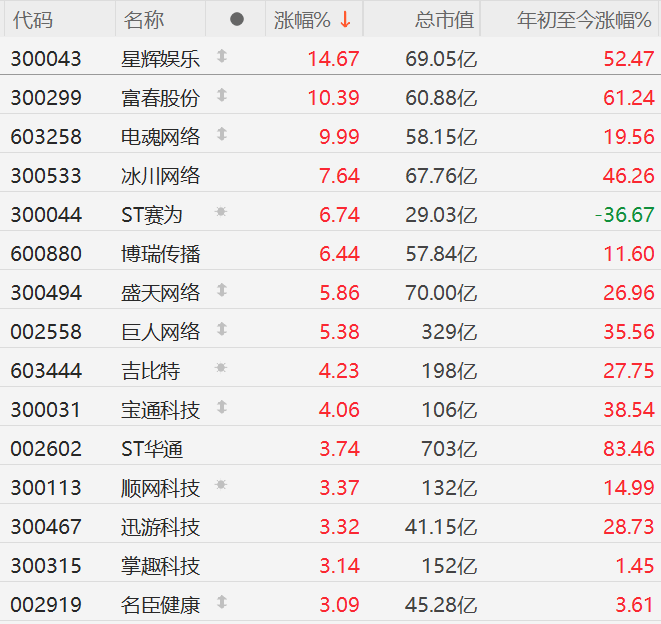The width and height of the screenshot is (661, 624).
Task: Select stock name 星辉娱乐
Action: (160, 59)
